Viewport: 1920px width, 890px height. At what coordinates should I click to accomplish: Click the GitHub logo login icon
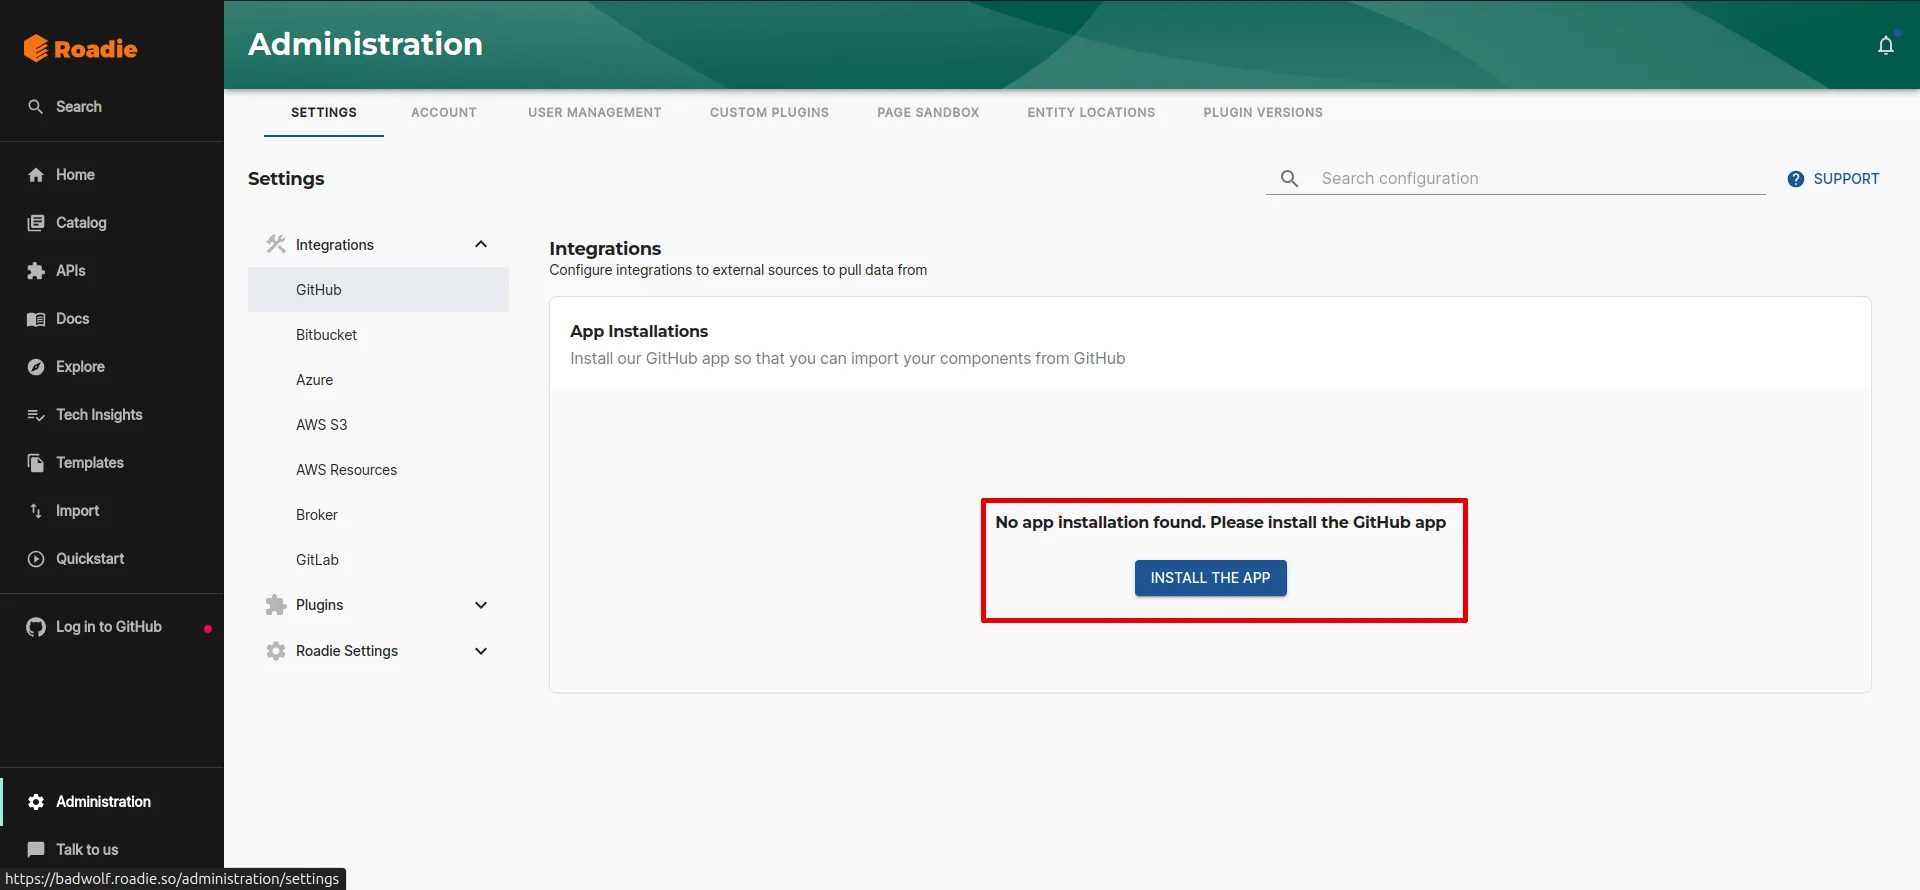click(36, 627)
